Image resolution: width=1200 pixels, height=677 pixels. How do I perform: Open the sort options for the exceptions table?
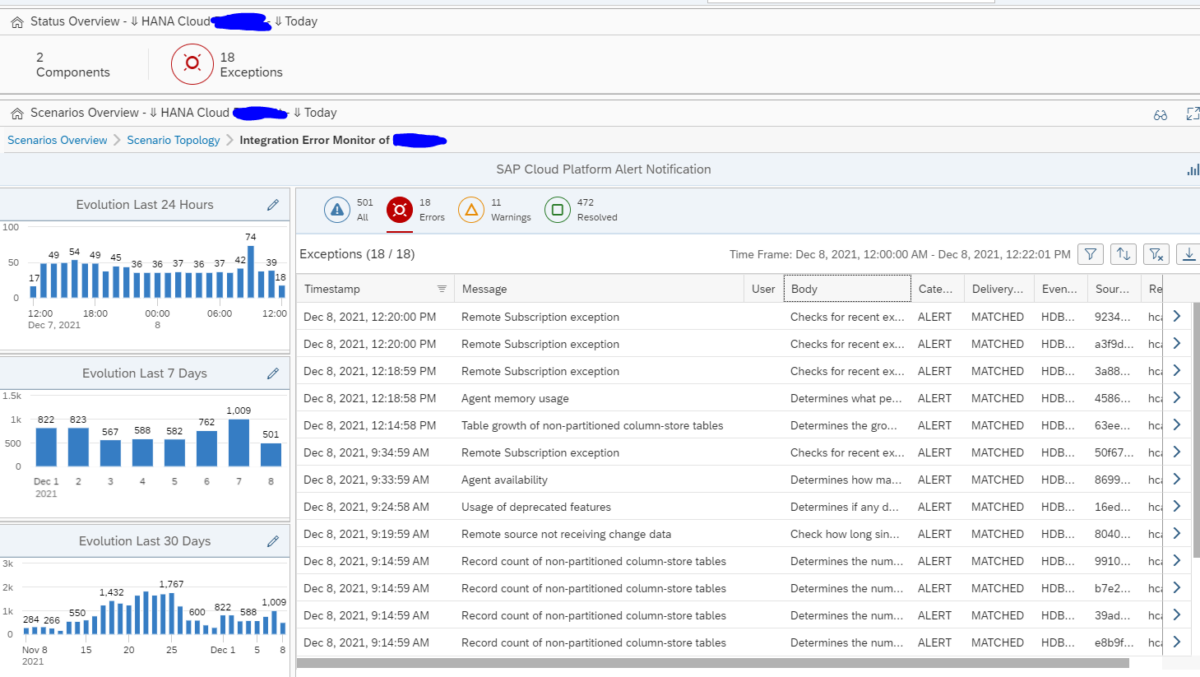pos(1123,254)
